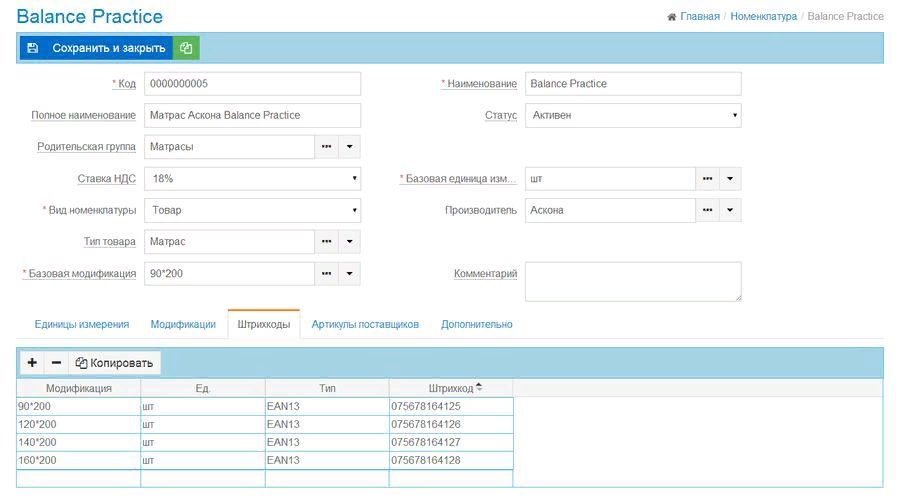
Task: Open the Ставка НДС dropdown
Action: (x=252, y=179)
